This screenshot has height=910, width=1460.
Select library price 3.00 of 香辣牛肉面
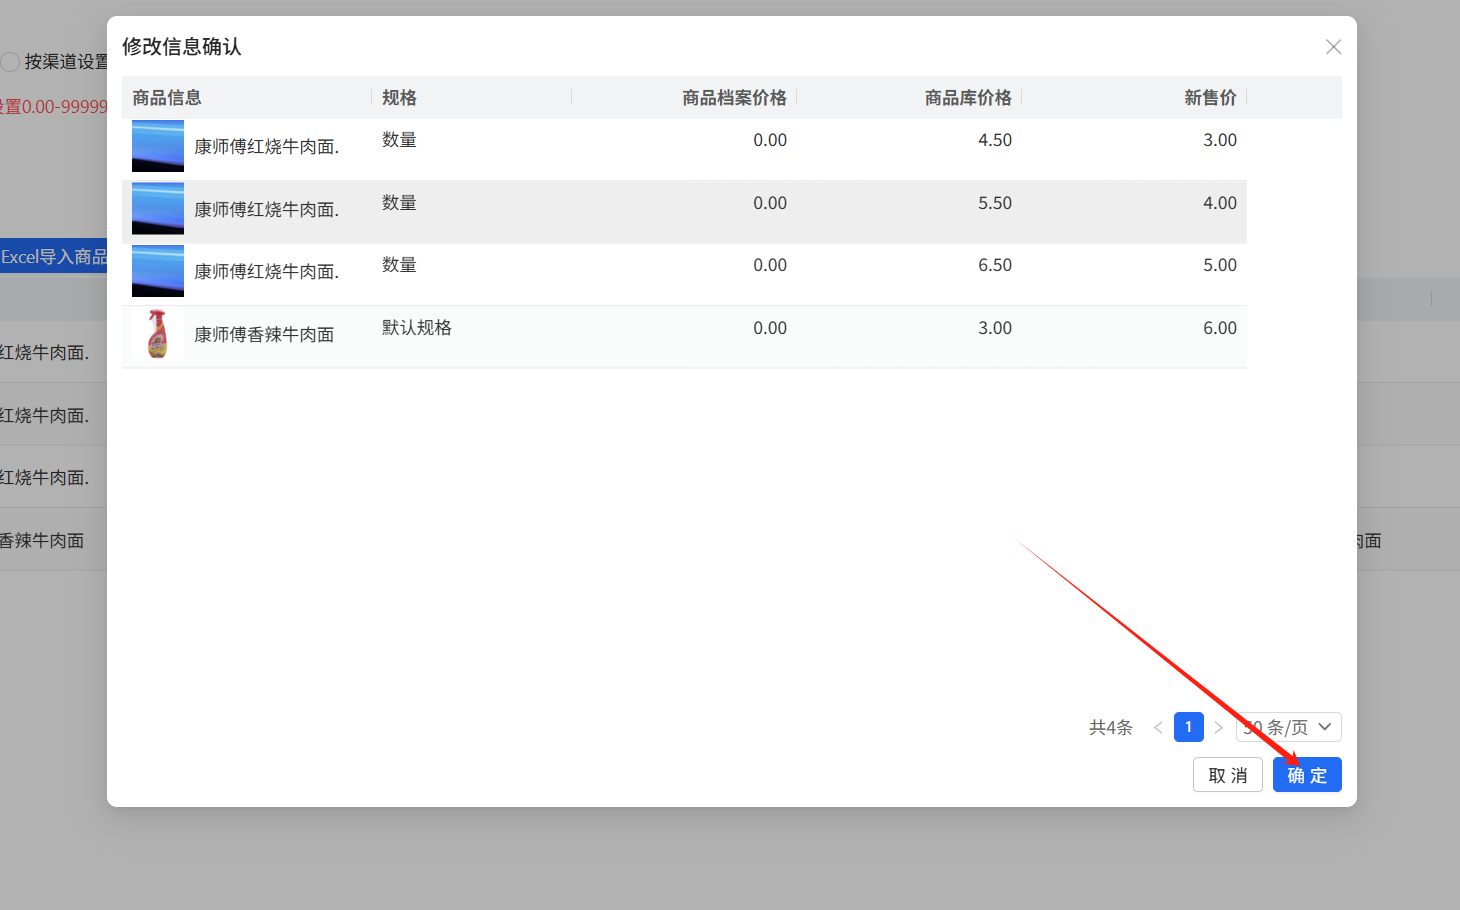point(995,328)
